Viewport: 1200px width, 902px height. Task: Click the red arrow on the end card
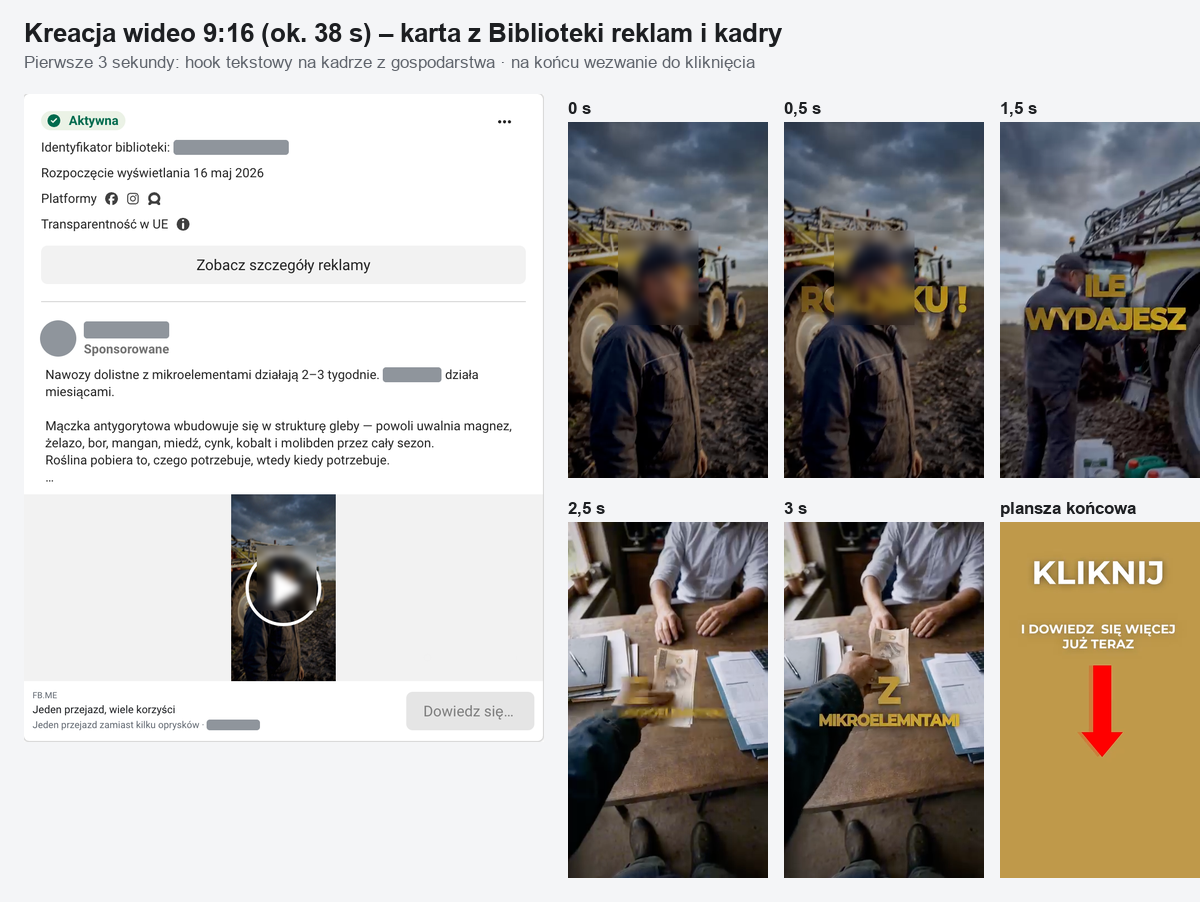pyautogui.click(x=1101, y=711)
